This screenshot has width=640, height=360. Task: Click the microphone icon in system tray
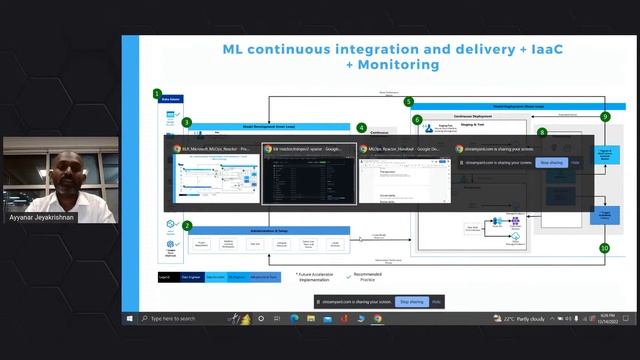576,318
